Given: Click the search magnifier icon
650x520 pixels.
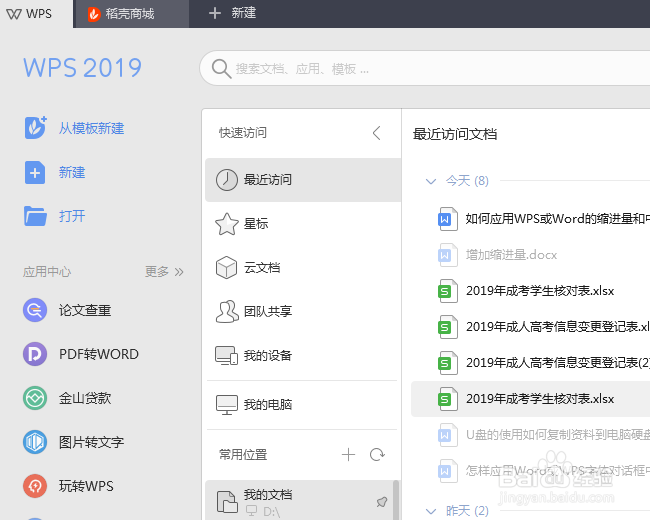Looking at the screenshot, I should pos(221,68).
